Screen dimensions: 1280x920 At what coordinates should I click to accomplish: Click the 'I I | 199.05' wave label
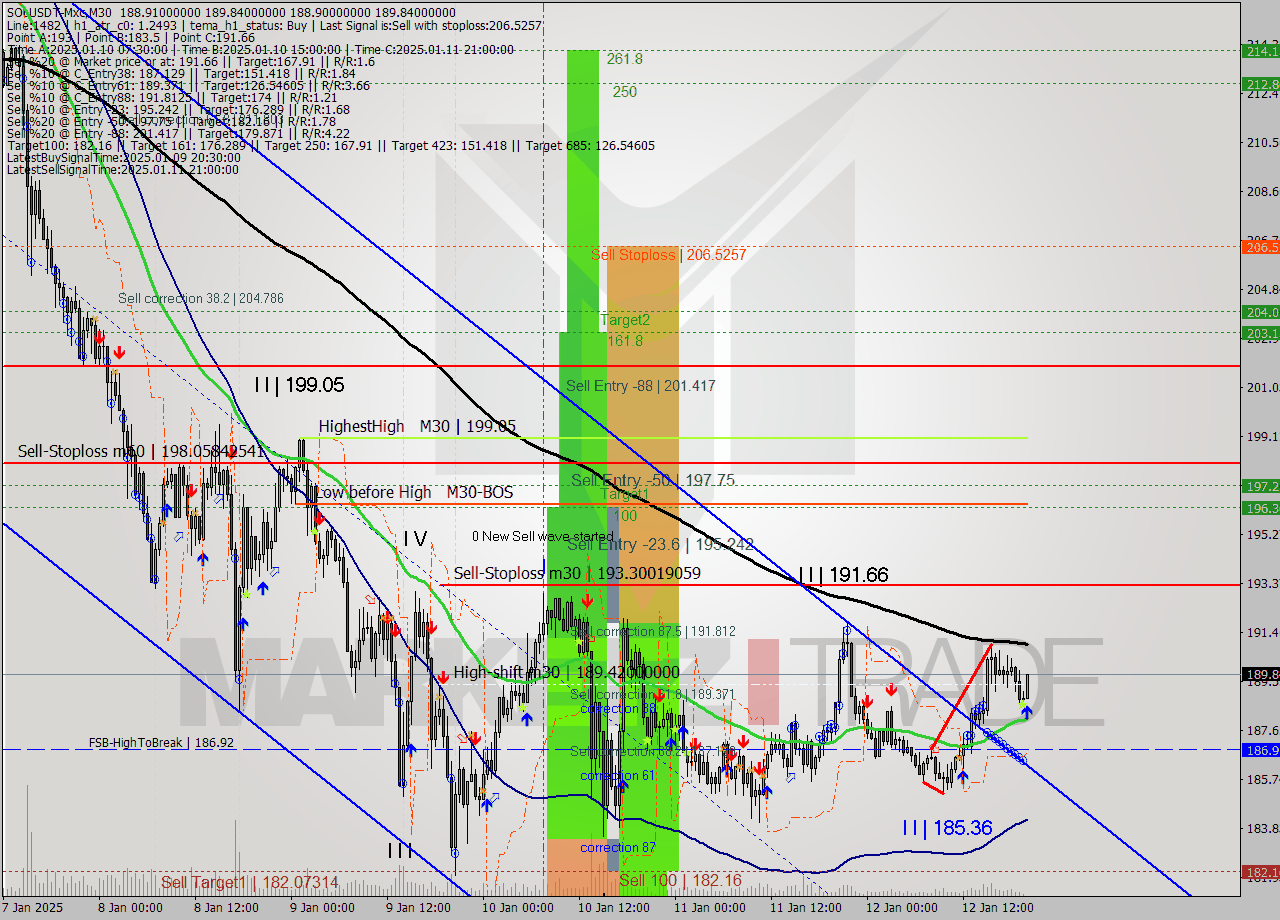pos(299,384)
